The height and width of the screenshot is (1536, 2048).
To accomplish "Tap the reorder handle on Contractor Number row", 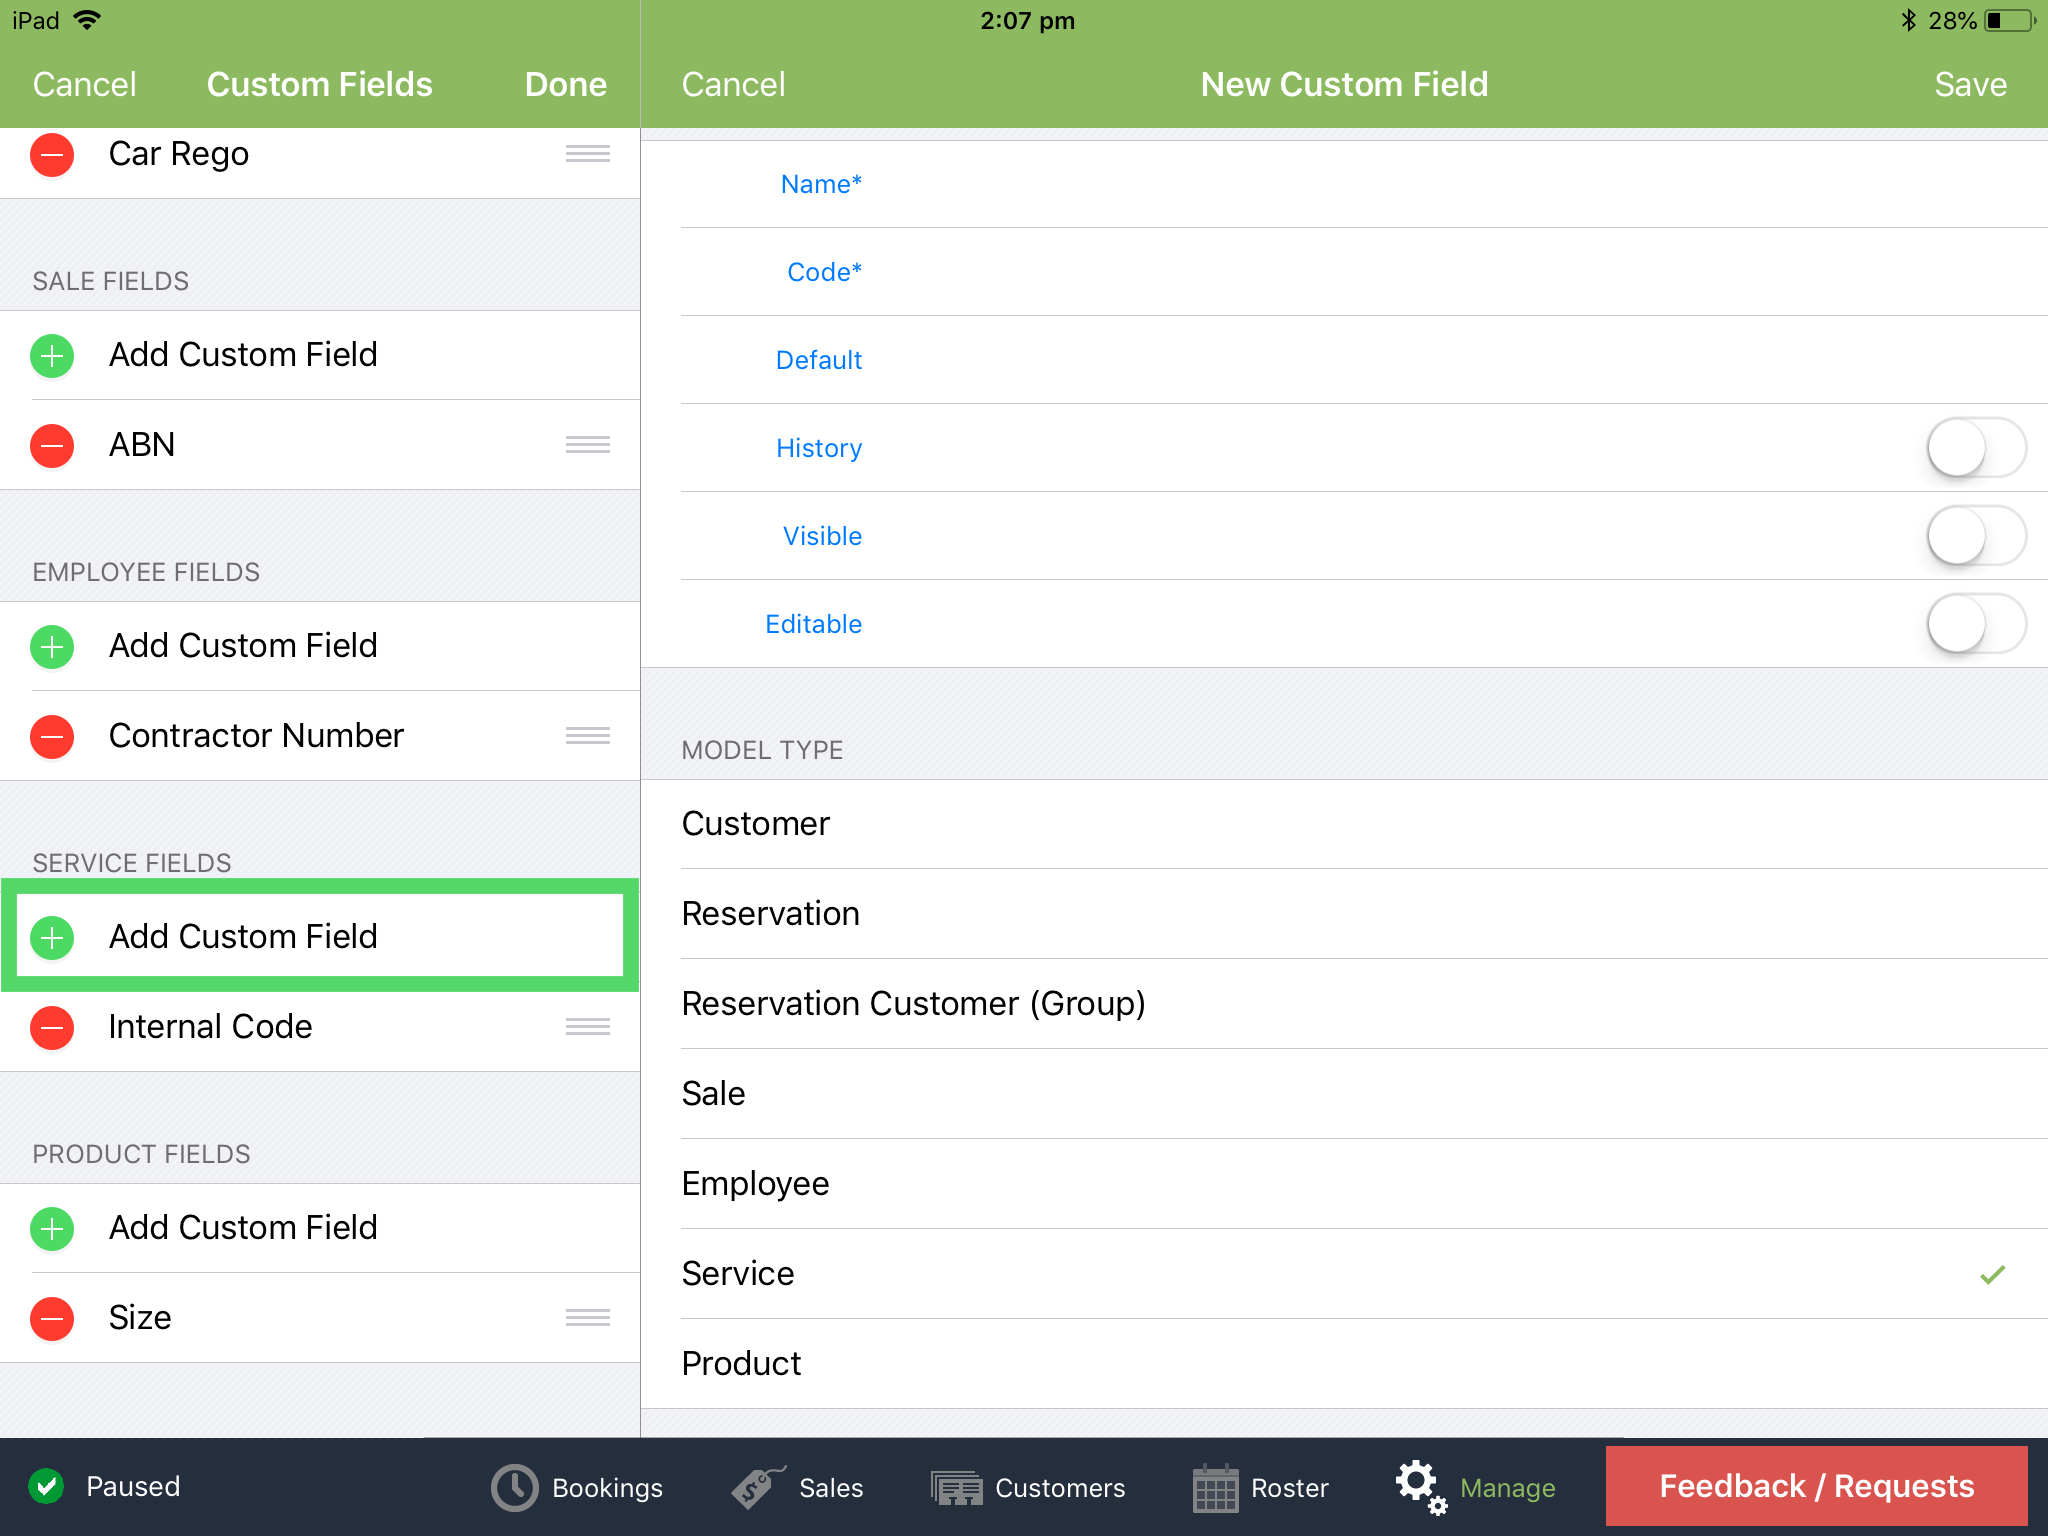I will tap(587, 736).
